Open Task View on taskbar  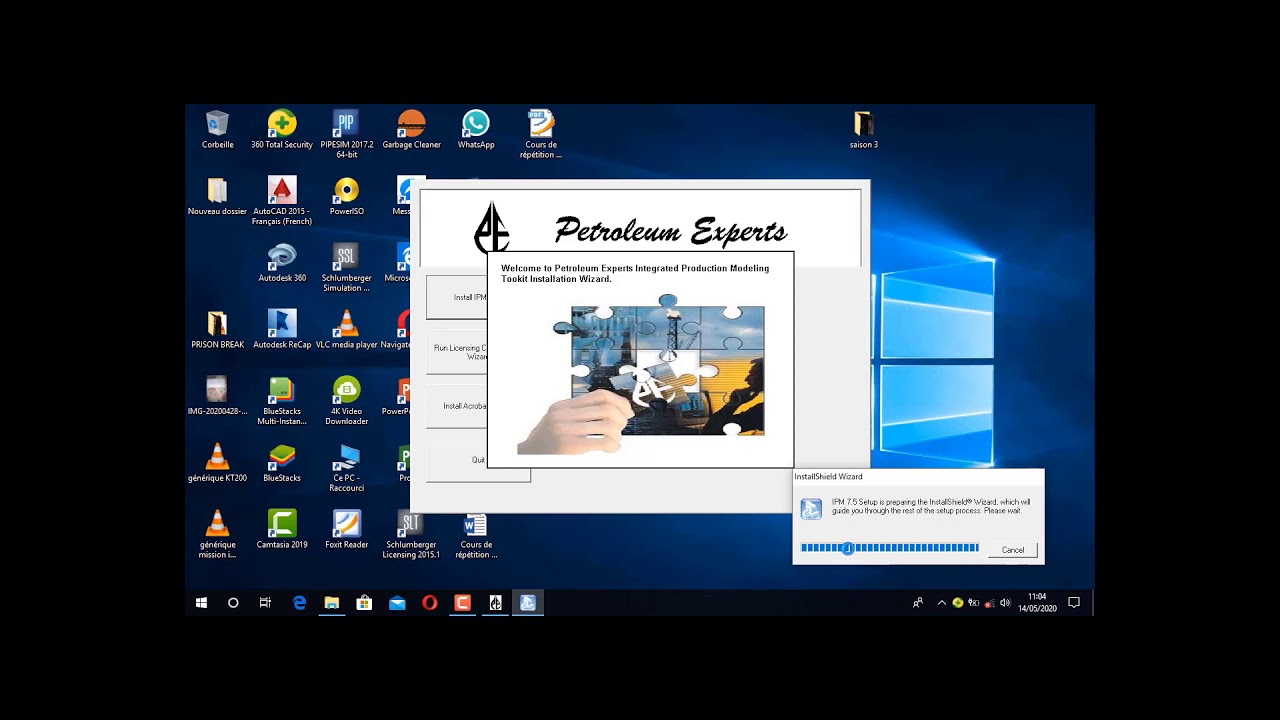click(265, 603)
